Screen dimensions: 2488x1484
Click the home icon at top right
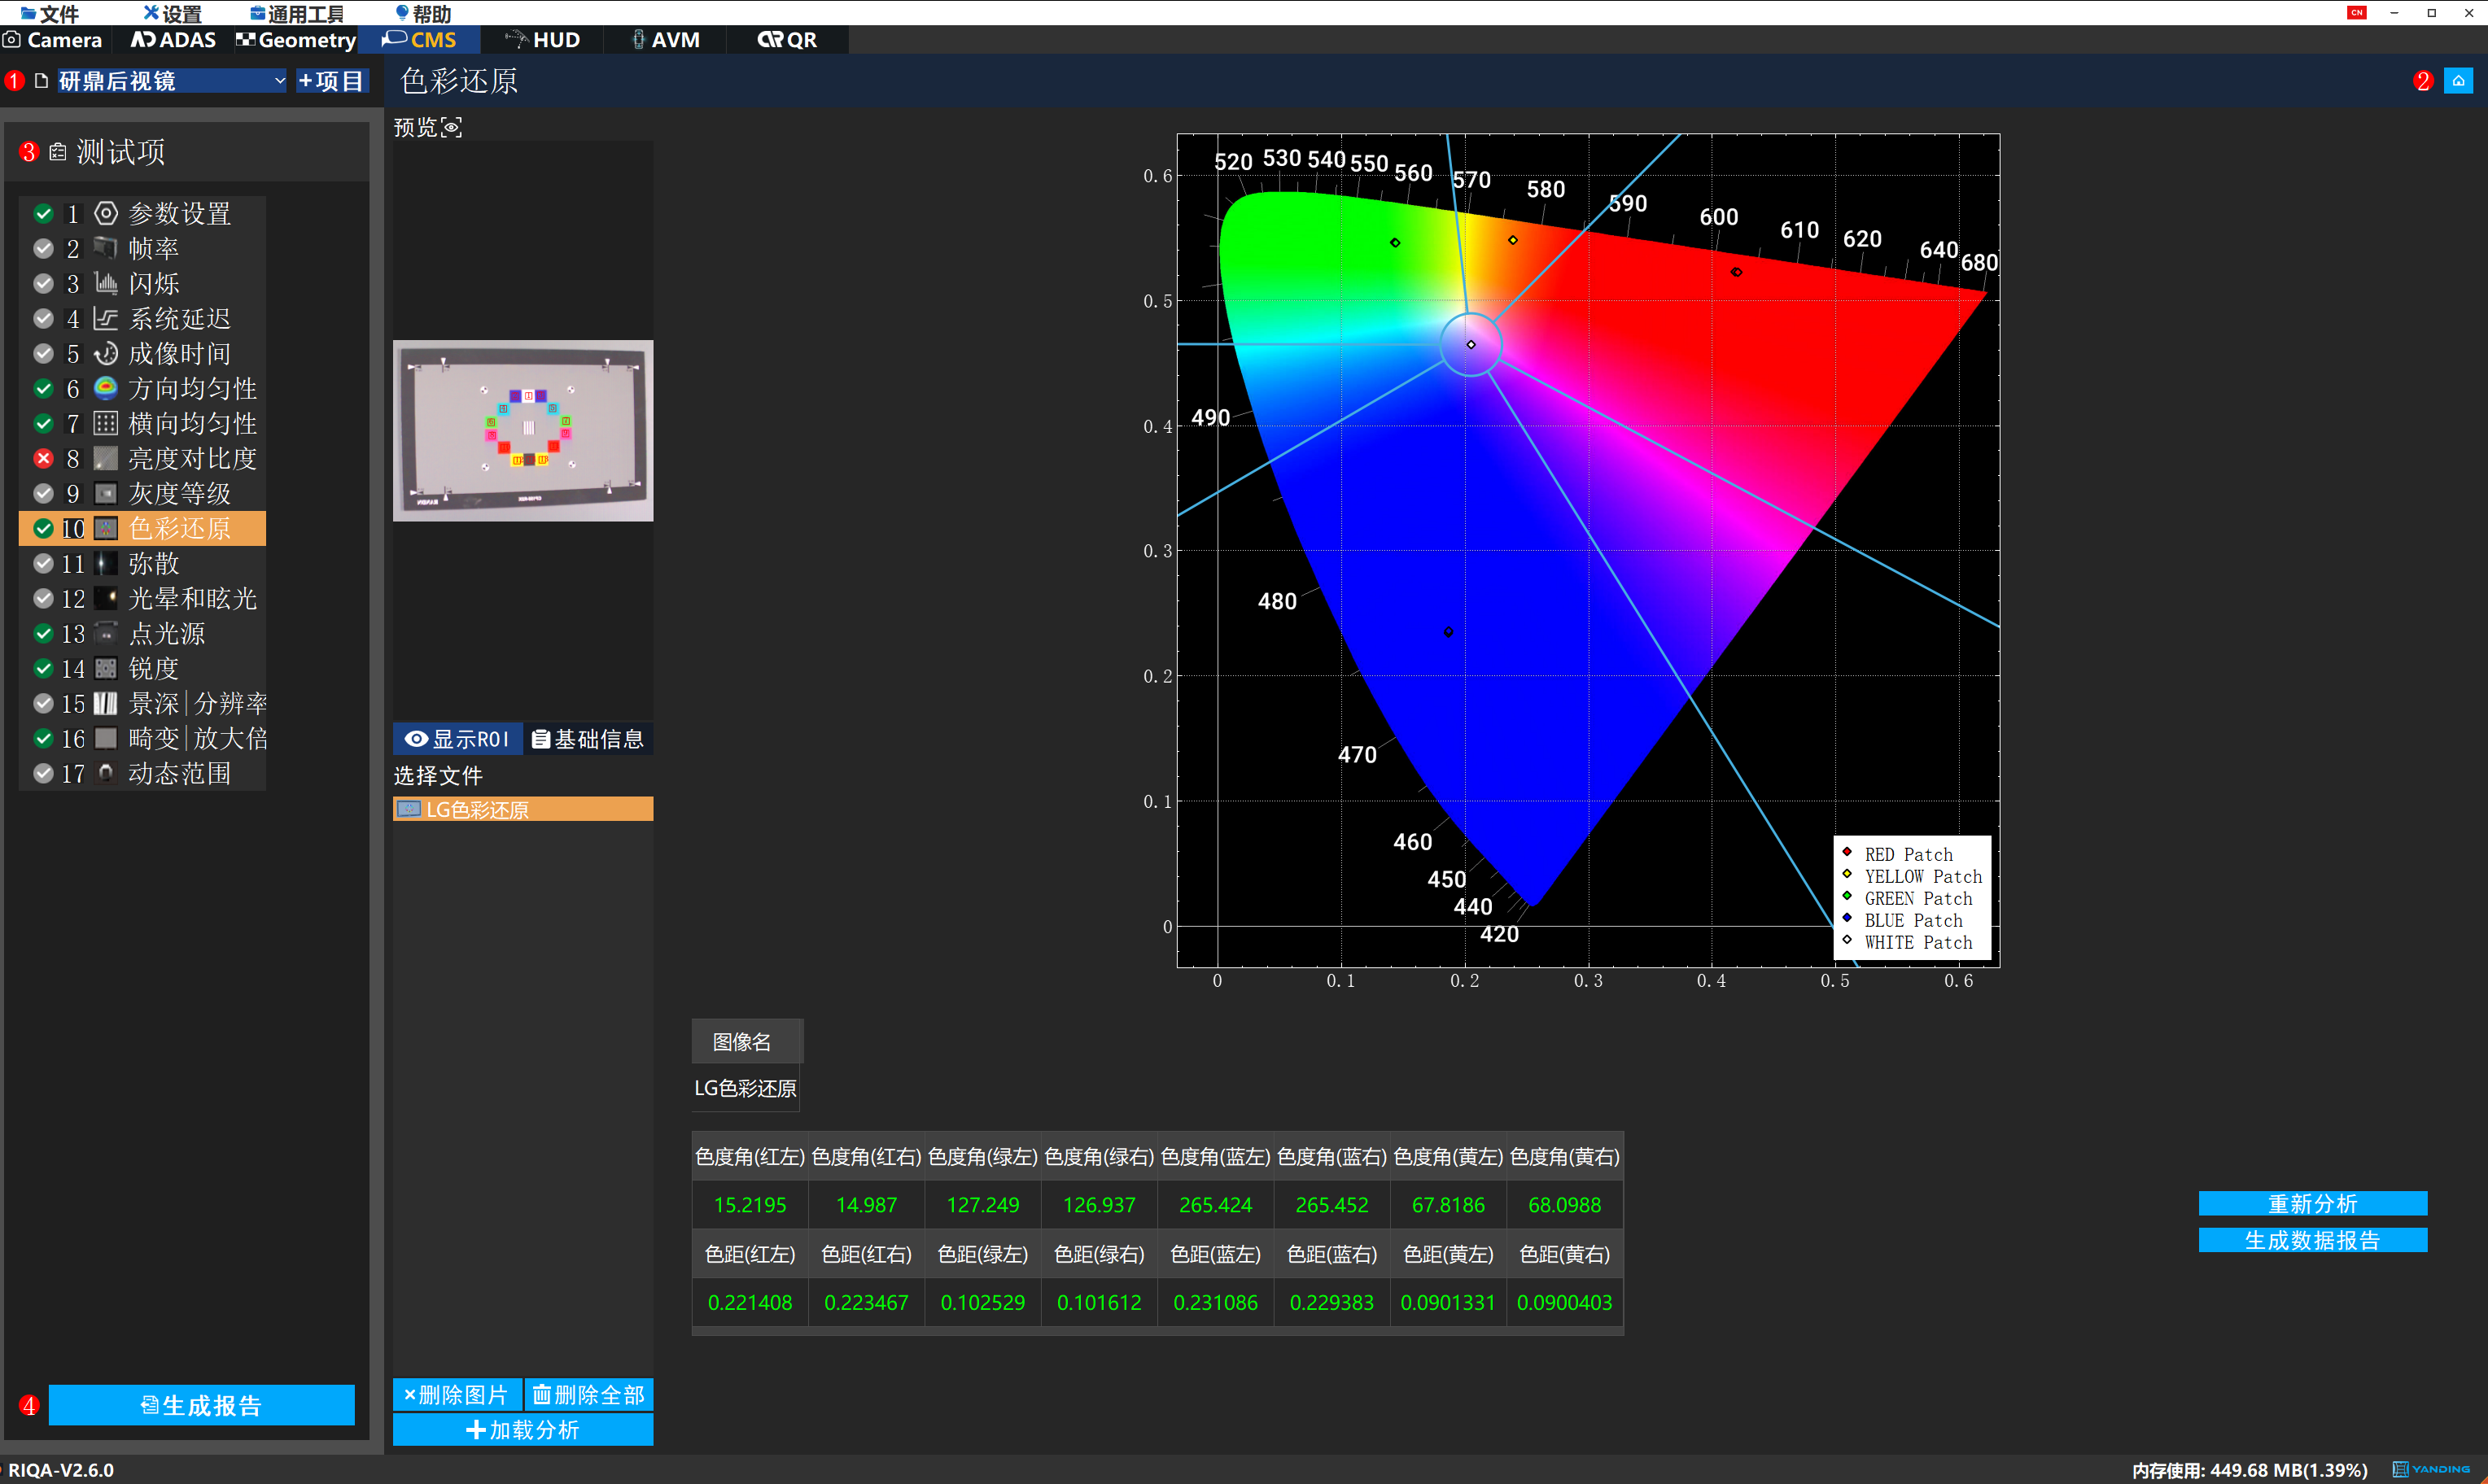tap(2457, 81)
